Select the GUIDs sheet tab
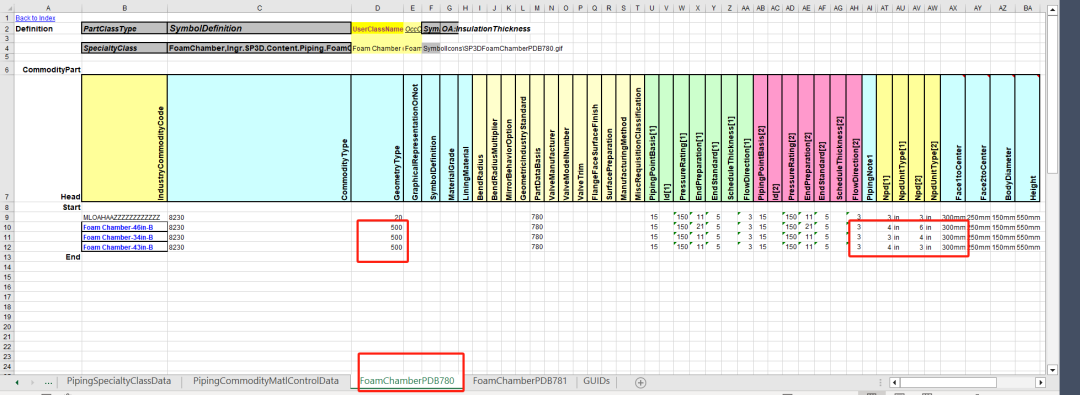The width and height of the screenshot is (1080, 395). click(x=596, y=381)
